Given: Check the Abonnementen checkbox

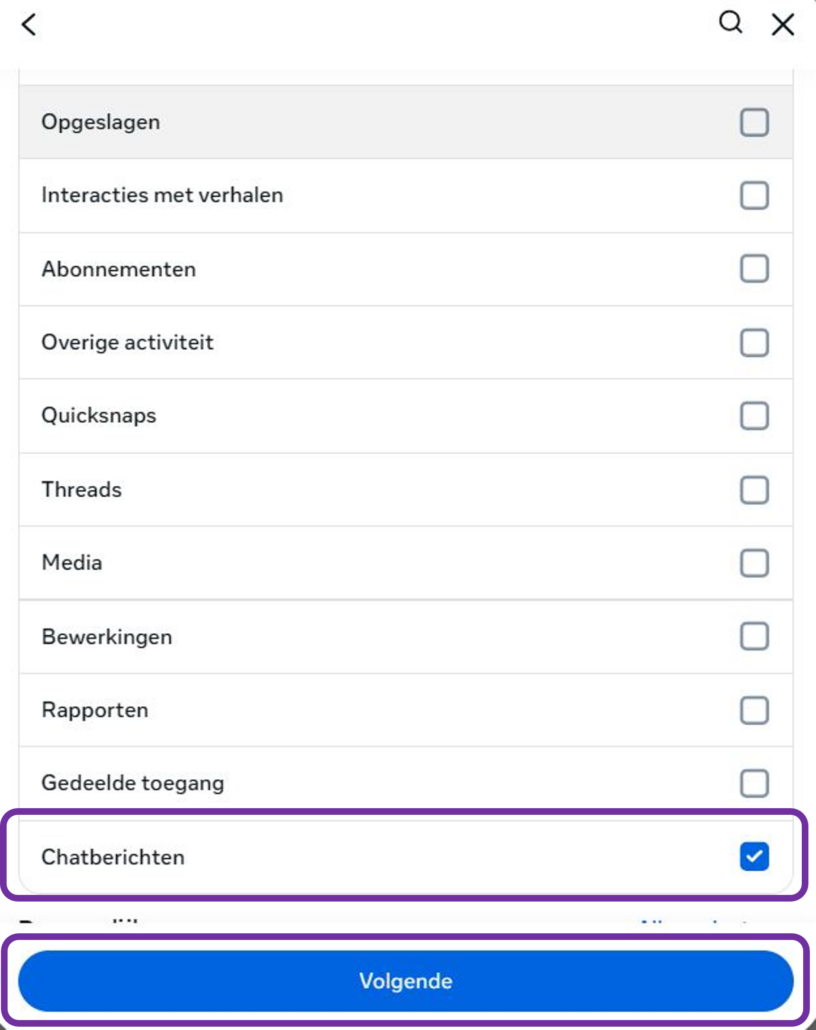Looking at the screenshot, I should (x=754, y=269).
